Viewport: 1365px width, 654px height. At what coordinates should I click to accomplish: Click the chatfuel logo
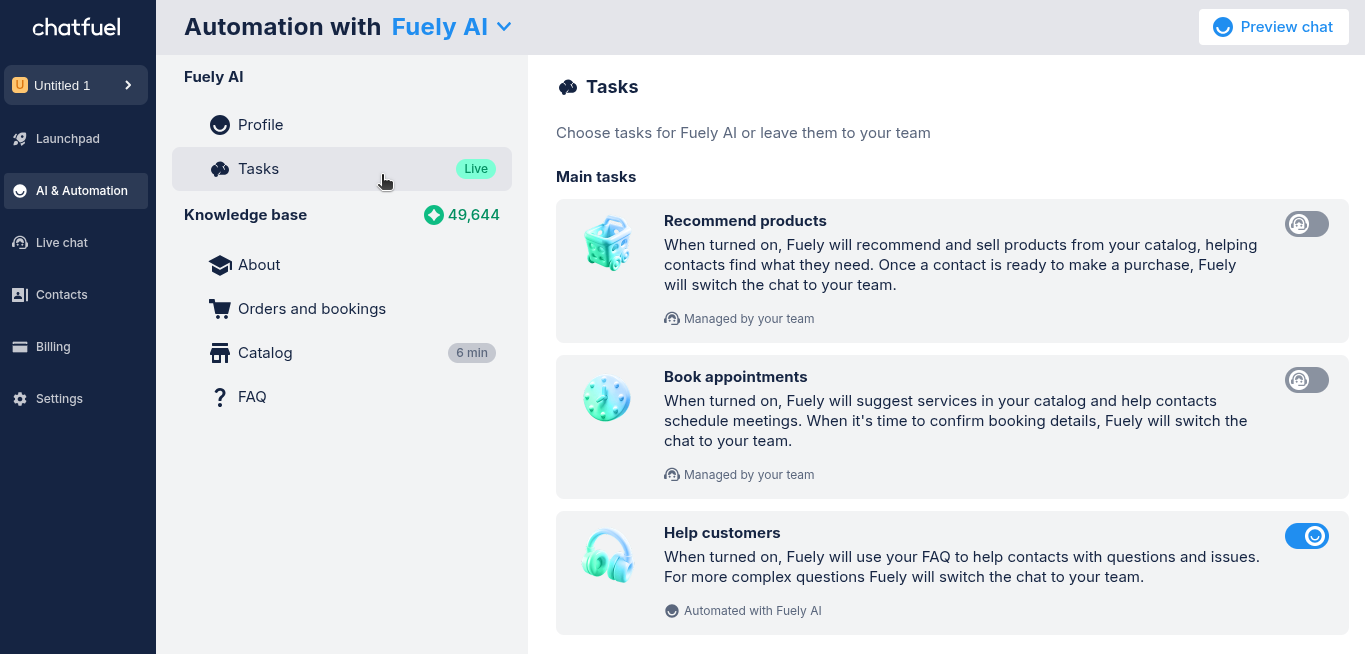click(x=76, y=27)
